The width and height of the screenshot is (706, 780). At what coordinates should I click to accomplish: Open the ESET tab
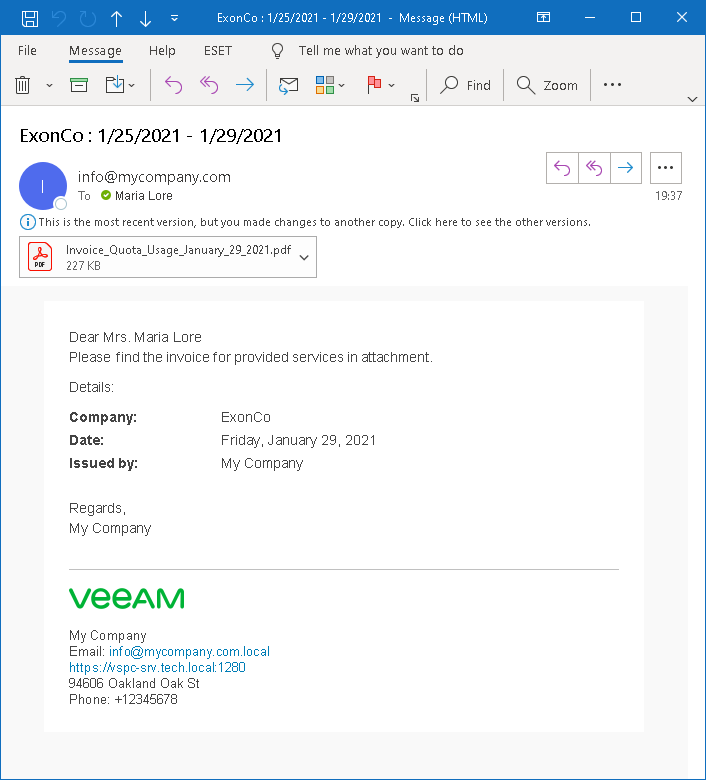tap(218, 51)
